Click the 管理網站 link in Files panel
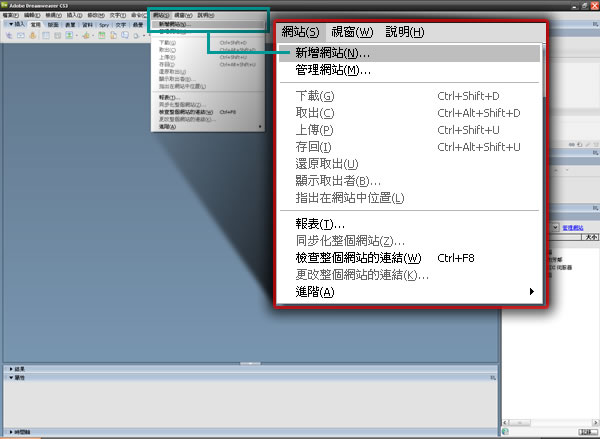600x439 pixels. 573,228
